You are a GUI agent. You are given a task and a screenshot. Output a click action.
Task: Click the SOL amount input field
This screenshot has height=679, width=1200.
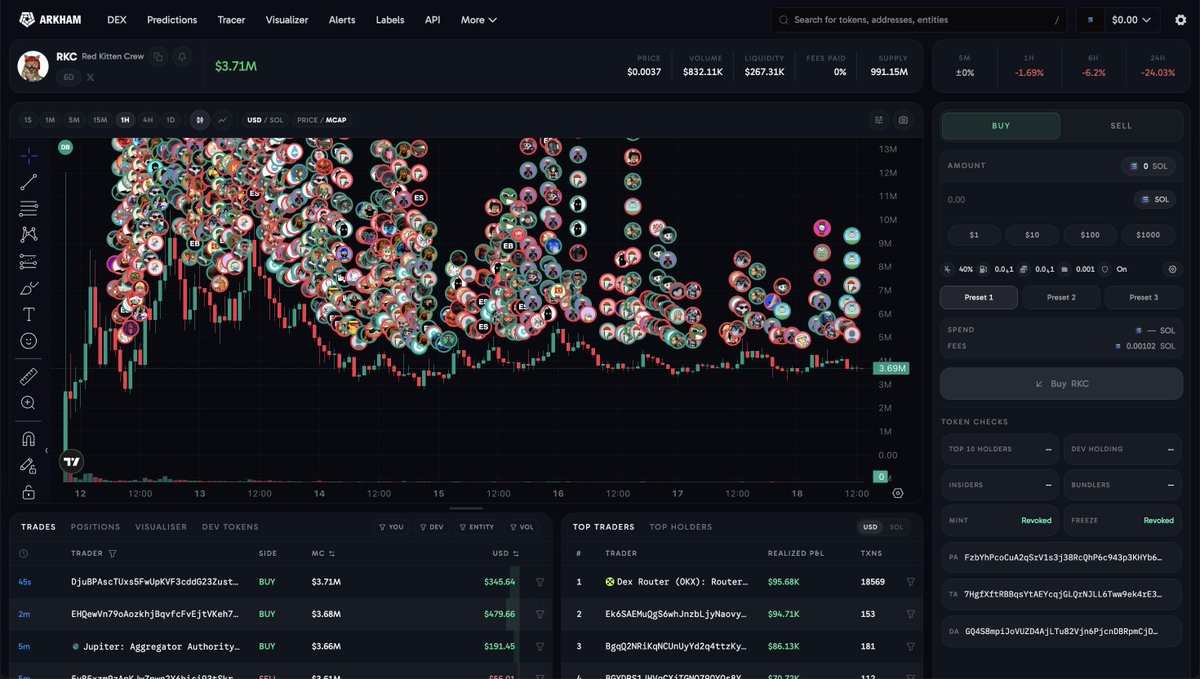[1035, 200]
